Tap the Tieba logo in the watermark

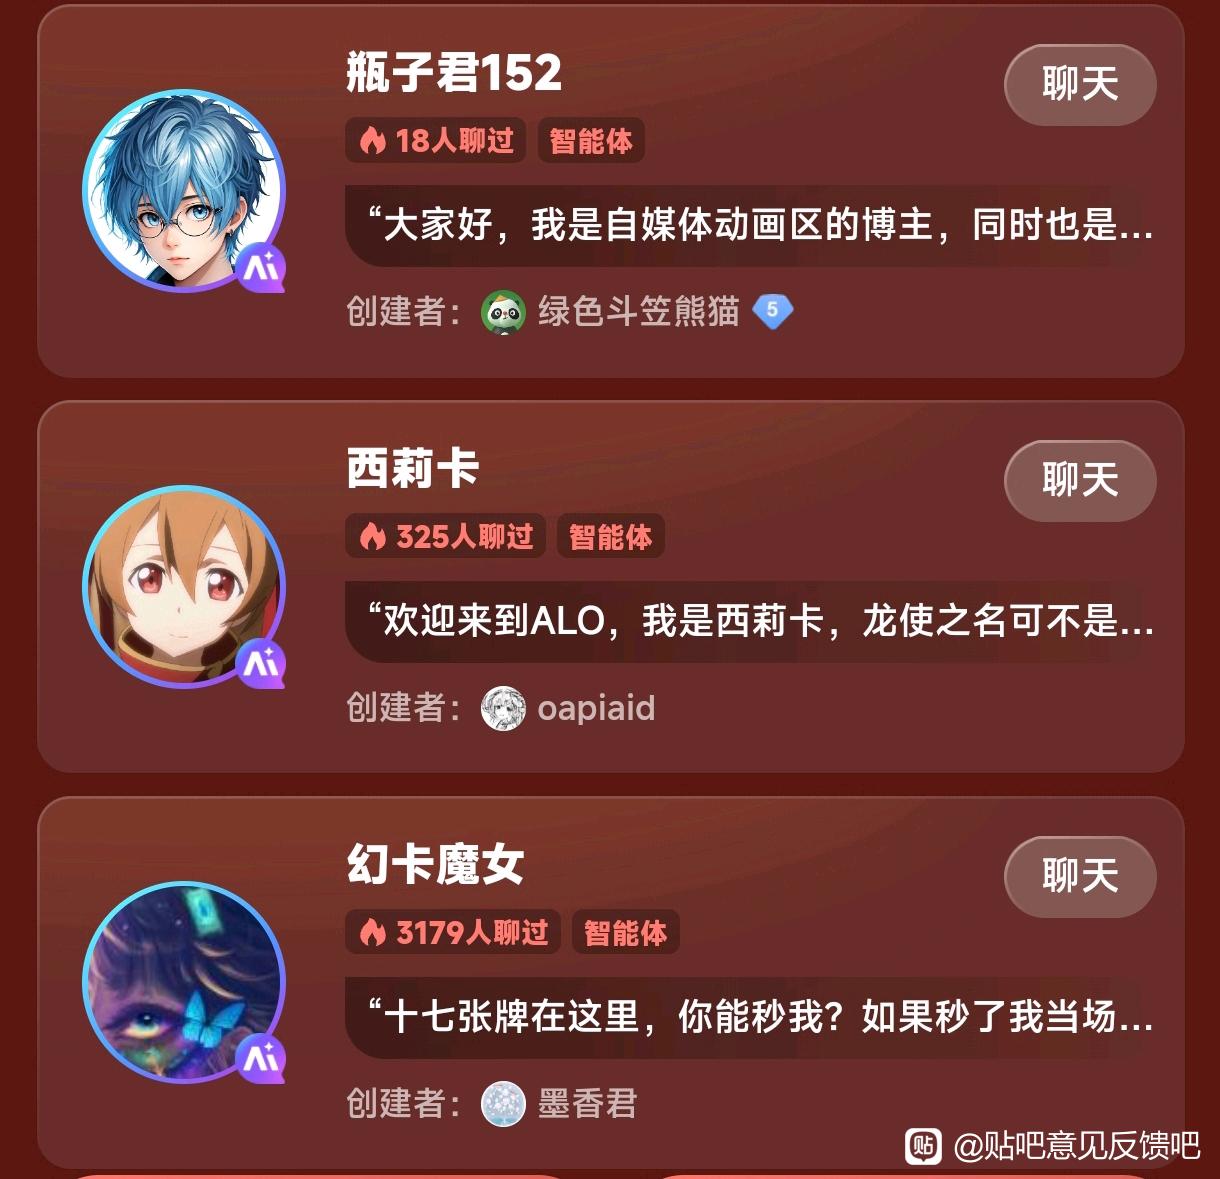click(924, 1146)
